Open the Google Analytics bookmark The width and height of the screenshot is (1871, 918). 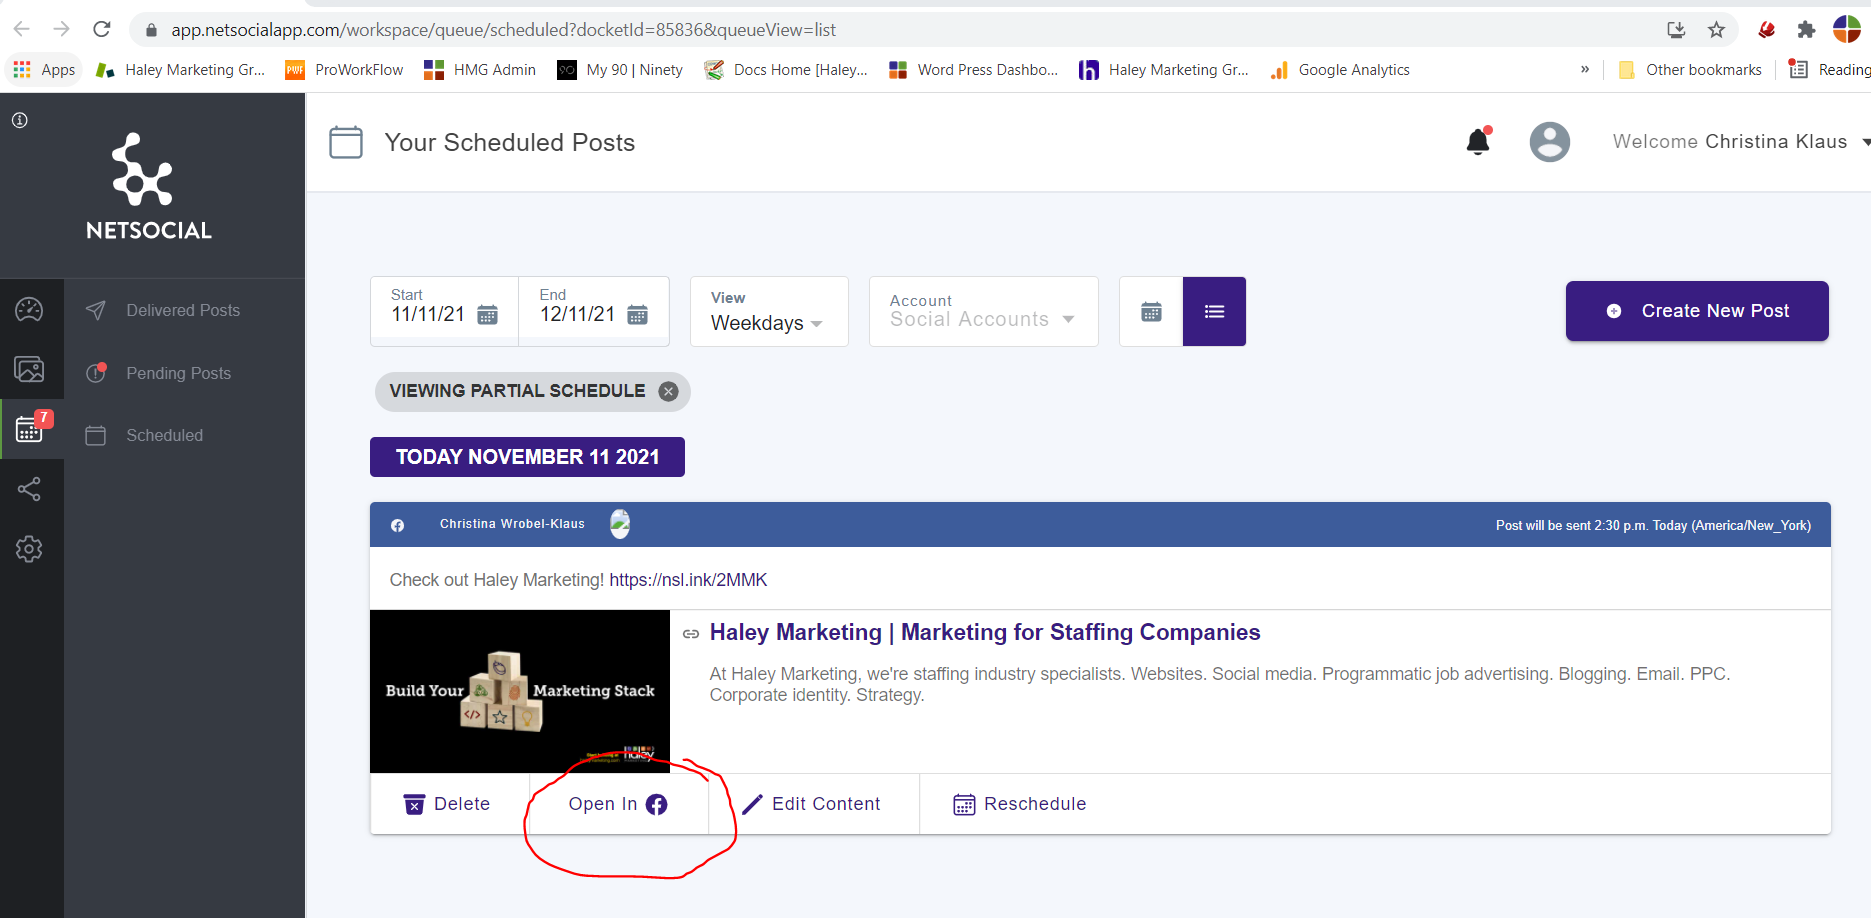[x=1340, y=70]
